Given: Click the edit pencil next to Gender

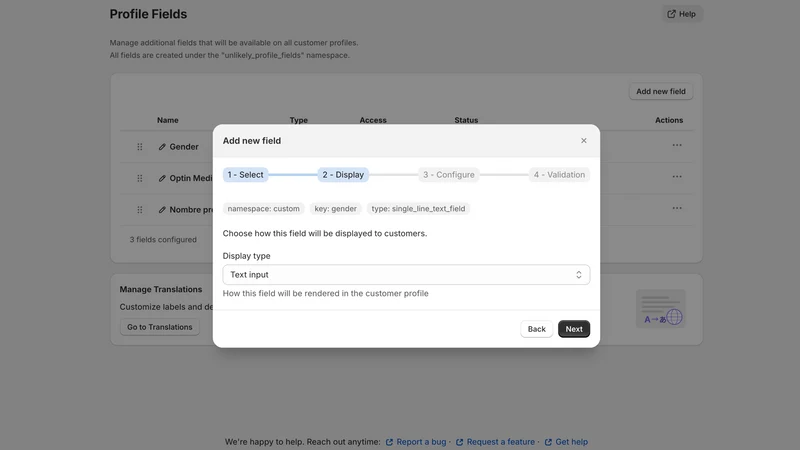Looking at the screenshot, I should coord(162,147).
